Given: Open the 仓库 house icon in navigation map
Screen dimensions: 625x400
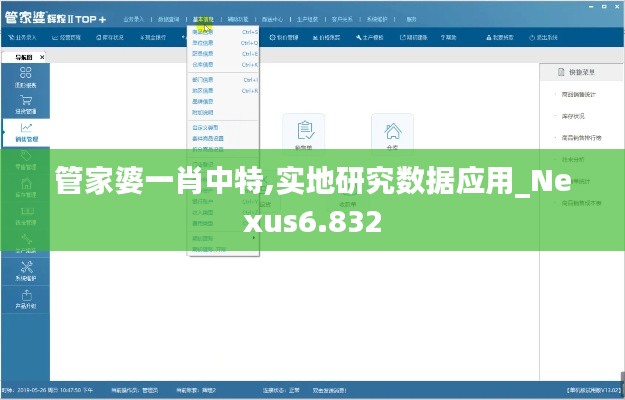Looking at the screenshot, I should click(x=392, y=133).
